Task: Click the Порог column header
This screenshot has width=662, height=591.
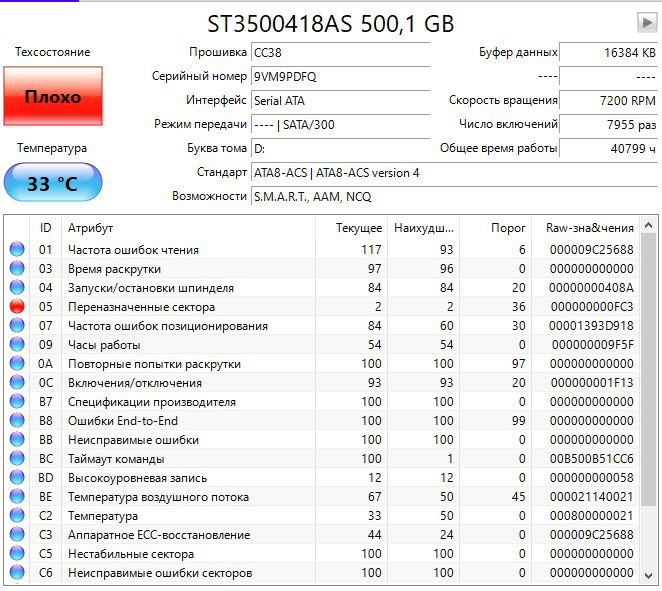Action: (x=496, y=228)
